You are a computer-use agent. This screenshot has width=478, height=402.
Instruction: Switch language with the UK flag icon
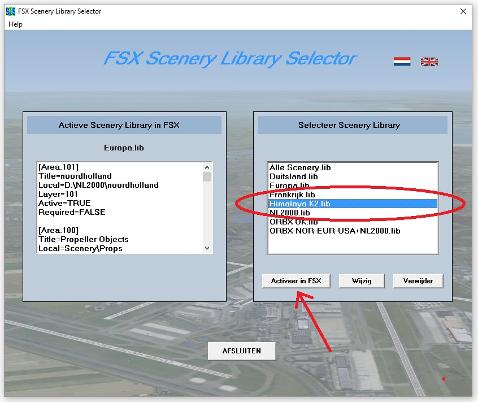(429, 62)
